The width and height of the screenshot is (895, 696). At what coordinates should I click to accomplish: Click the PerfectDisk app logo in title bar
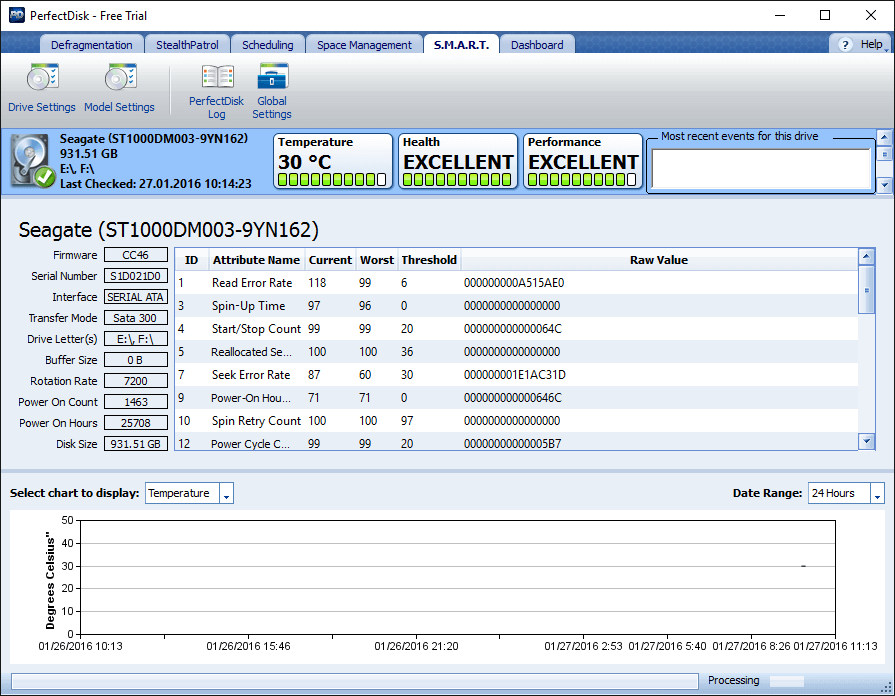click(17, 15)
